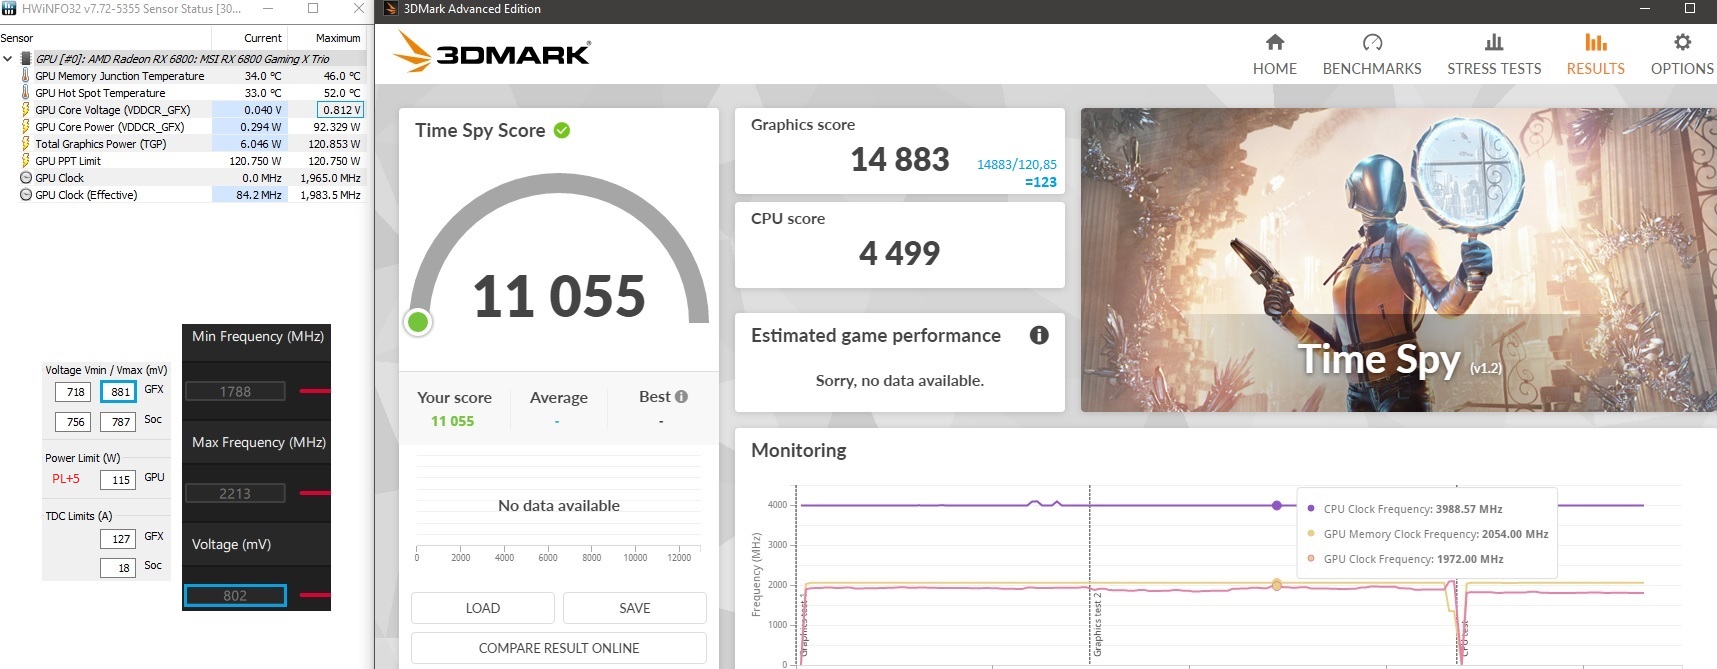Click the gear icon above OPTIONS
The height and width of the screenshot is (669, 1717).
1683,42
